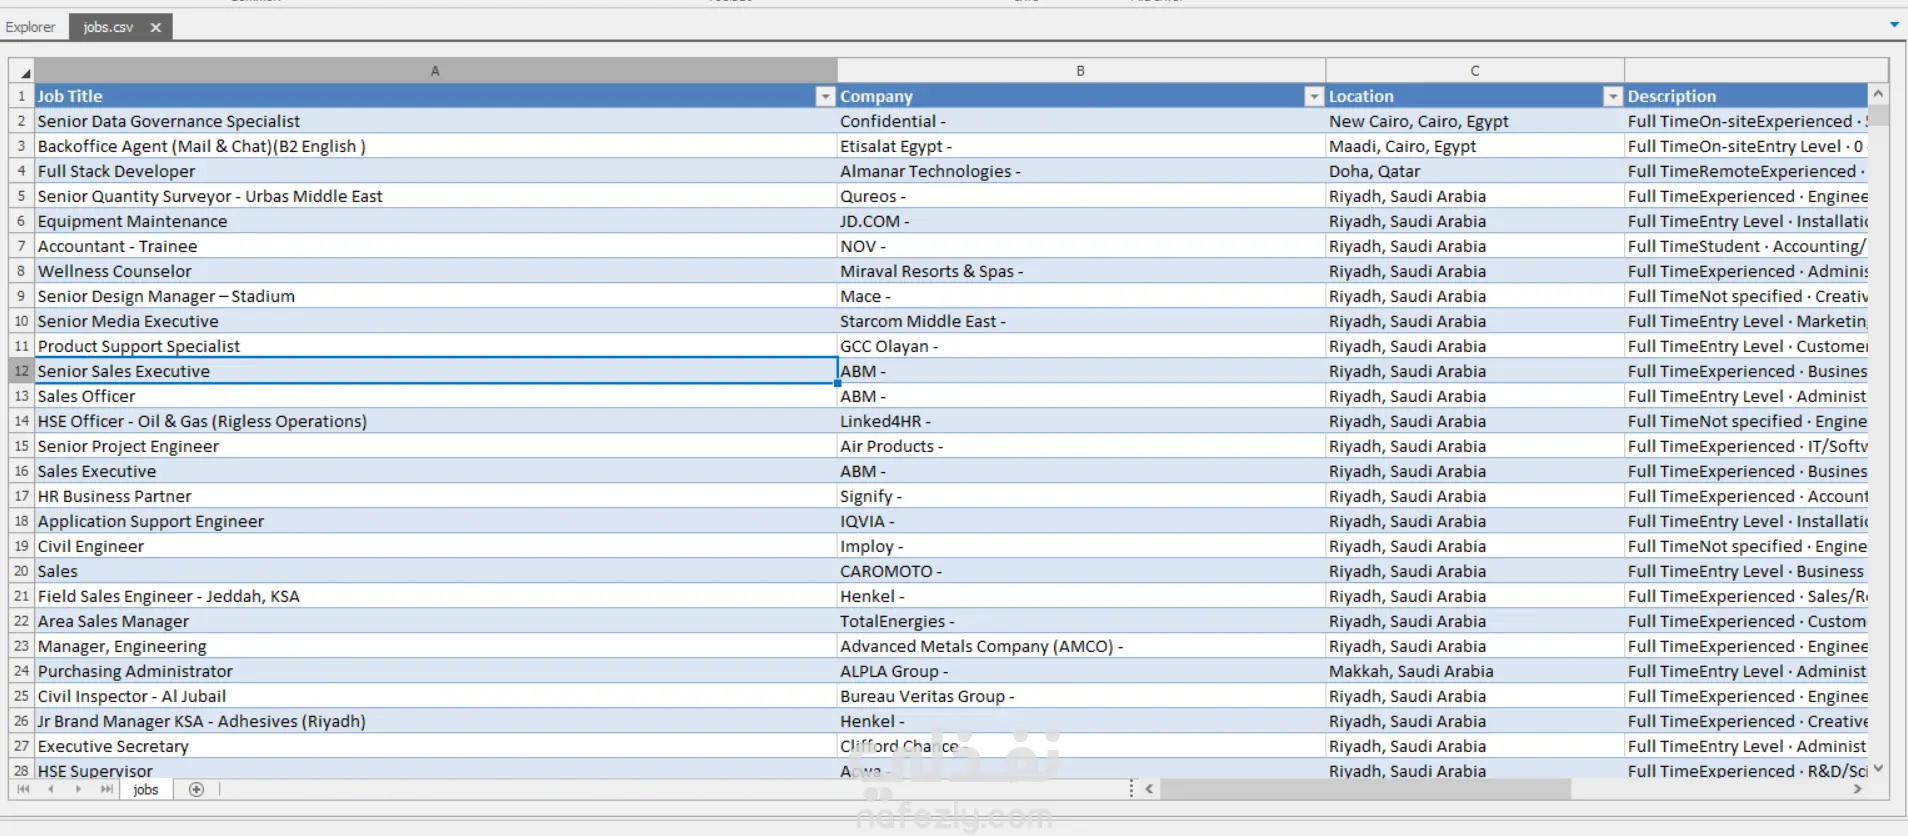
Task: Click Product Support Specialist cell
Action: (x=435, y=346)
